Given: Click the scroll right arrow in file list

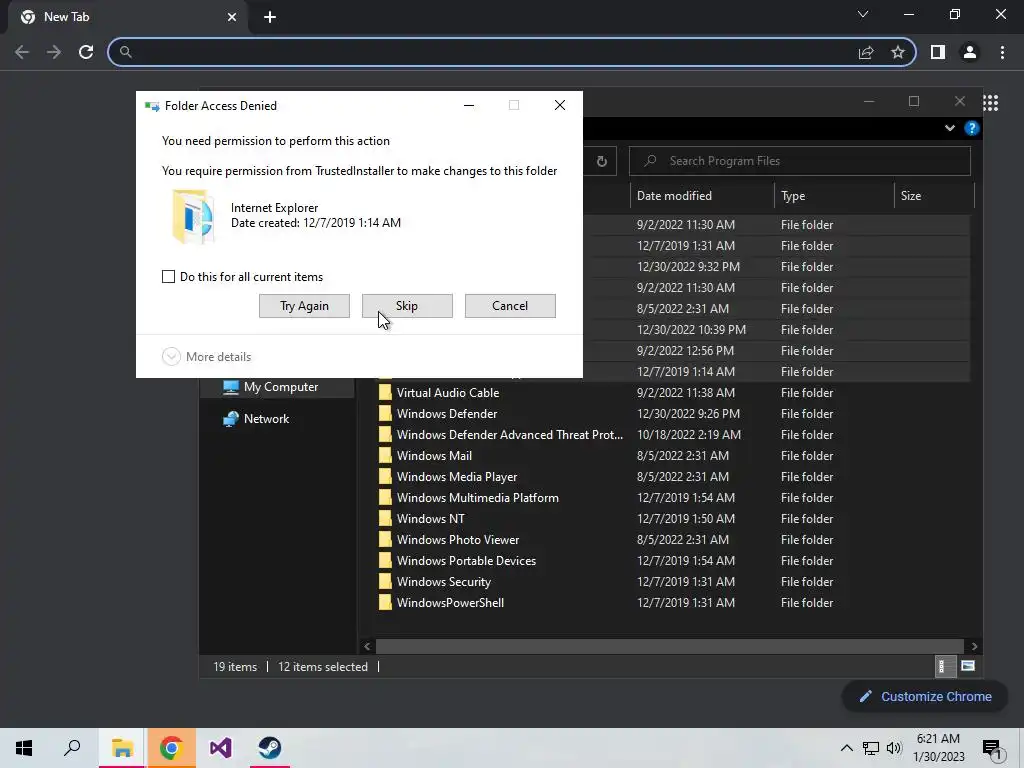Looking at the screenshot, I should 974,647.
